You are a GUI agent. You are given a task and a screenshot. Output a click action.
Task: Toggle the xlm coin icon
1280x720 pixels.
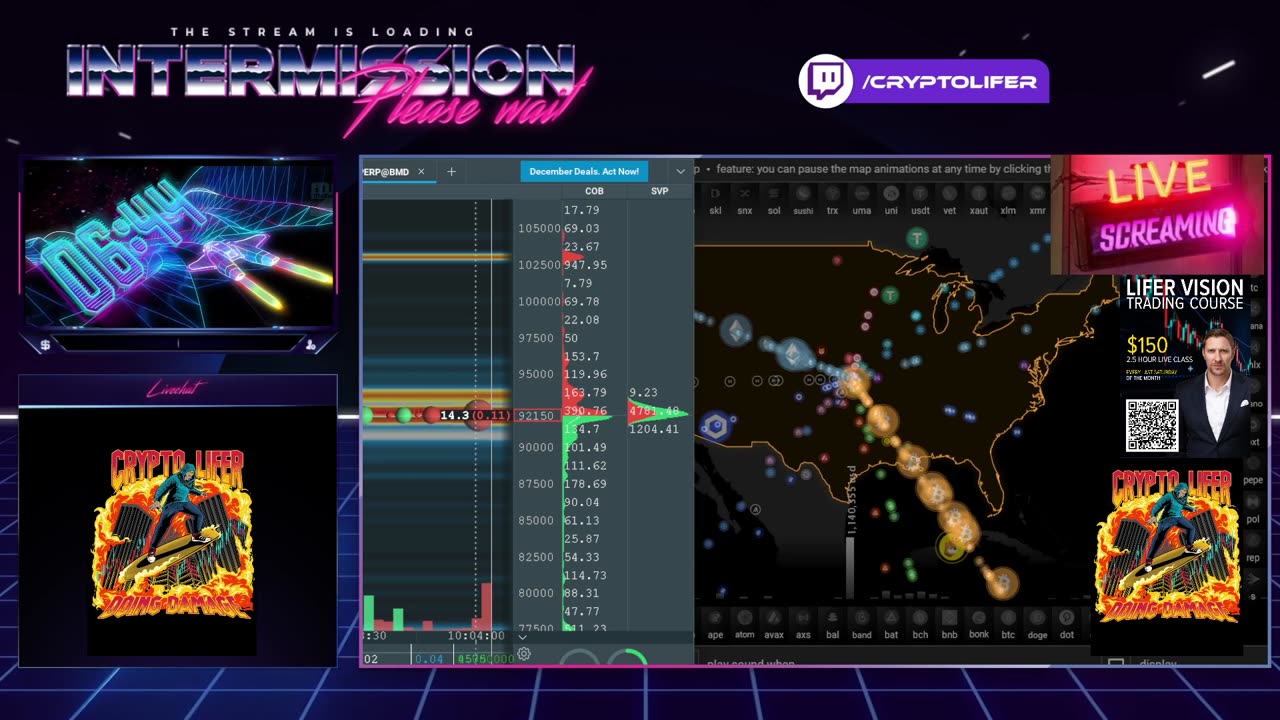click(x=1008, y=194)
